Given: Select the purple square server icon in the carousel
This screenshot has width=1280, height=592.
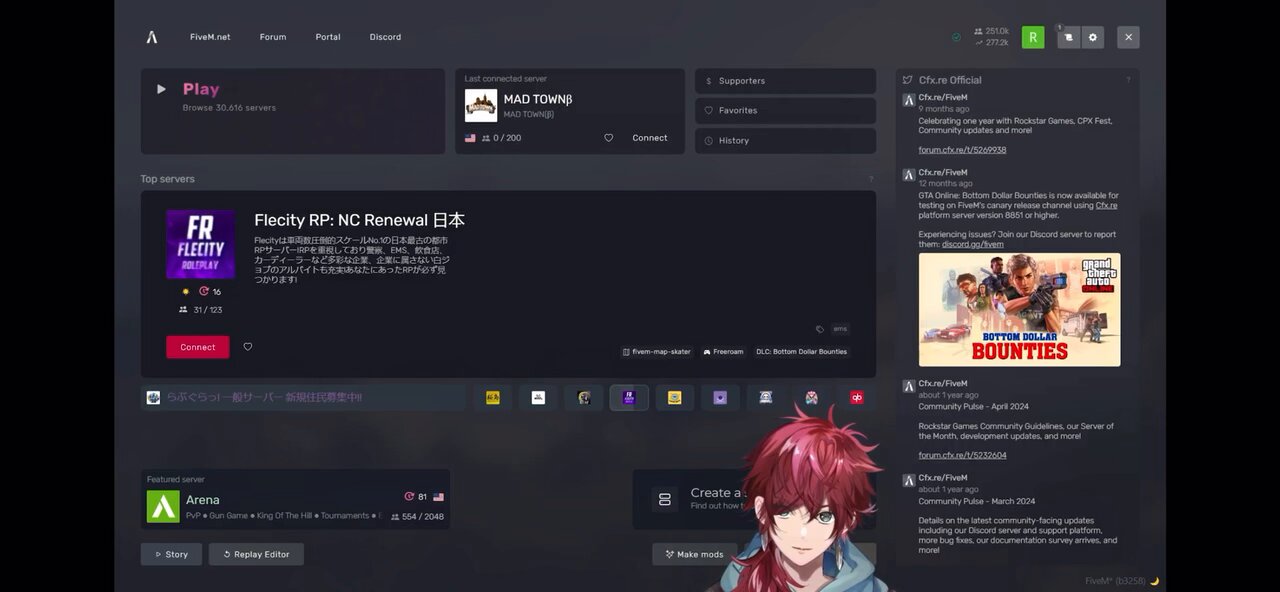Looking at the screenshot, I should click(x=720, y=397).
